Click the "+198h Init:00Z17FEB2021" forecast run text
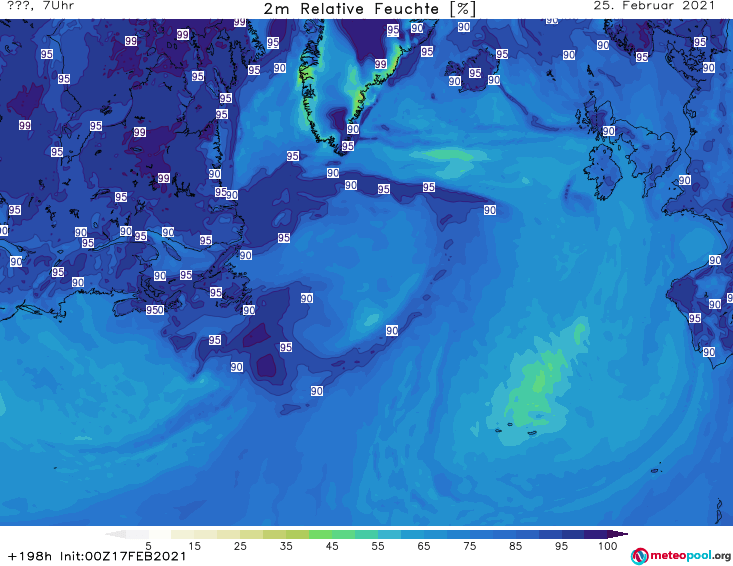This screenshot has width=733, height=566. click(97, 556)
